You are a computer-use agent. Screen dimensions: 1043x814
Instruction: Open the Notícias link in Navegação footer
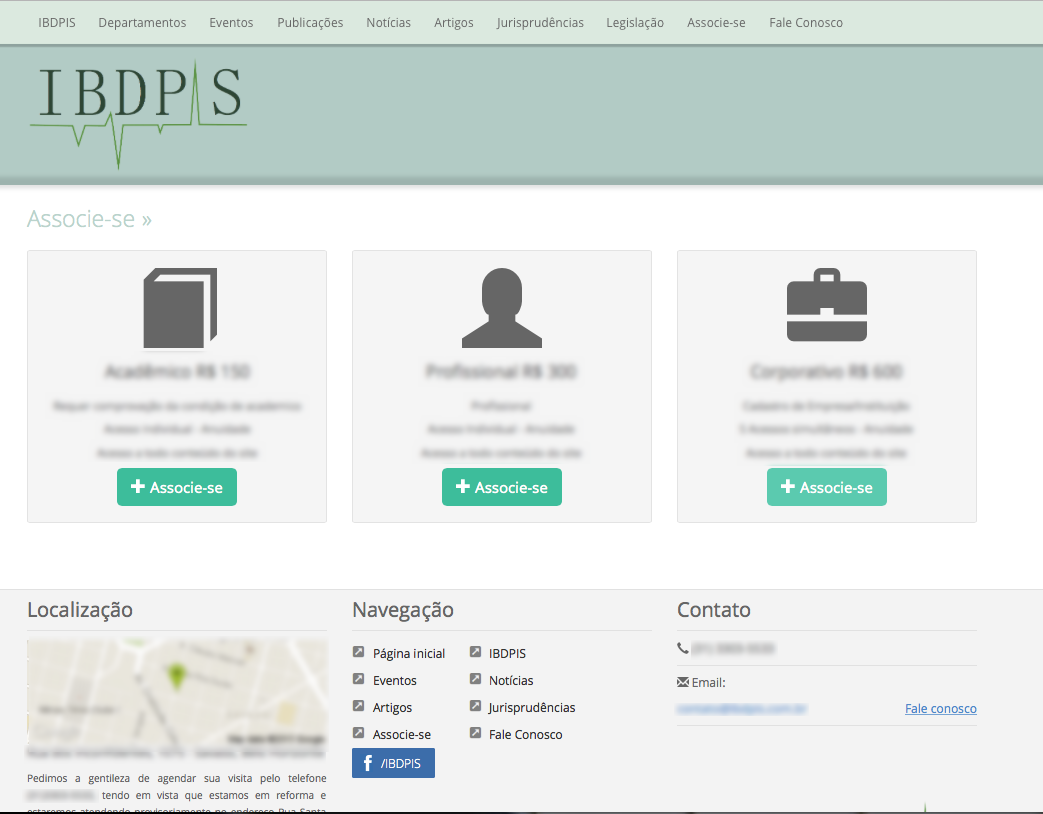[511, 680]
